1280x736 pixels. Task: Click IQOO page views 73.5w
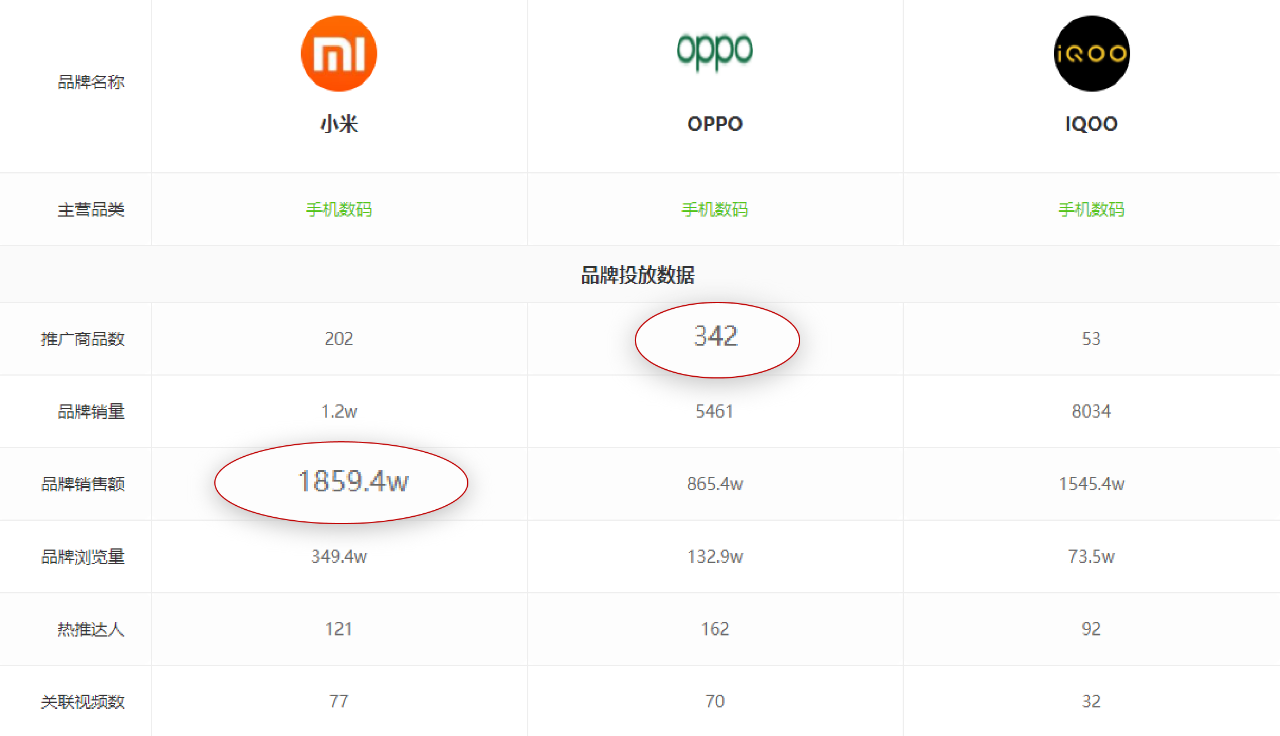(x=1091, y=557)
